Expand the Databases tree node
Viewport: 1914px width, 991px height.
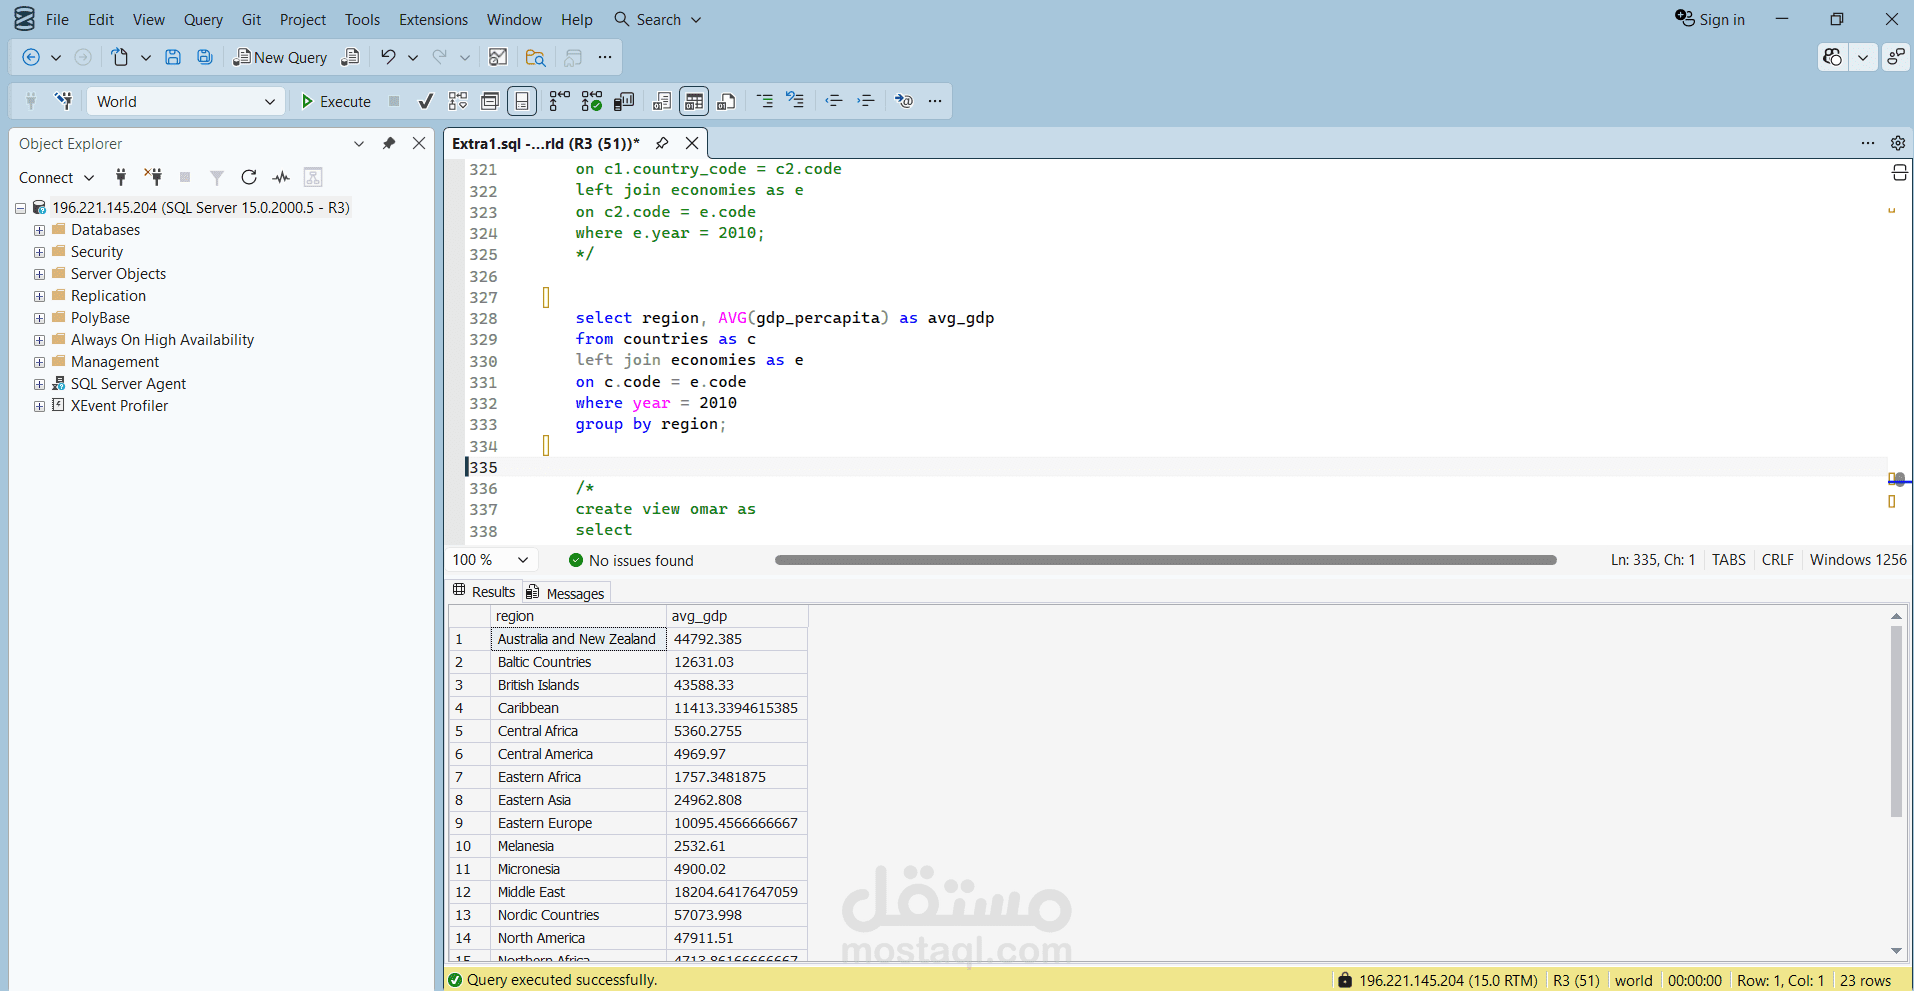[x=39, y=229]
